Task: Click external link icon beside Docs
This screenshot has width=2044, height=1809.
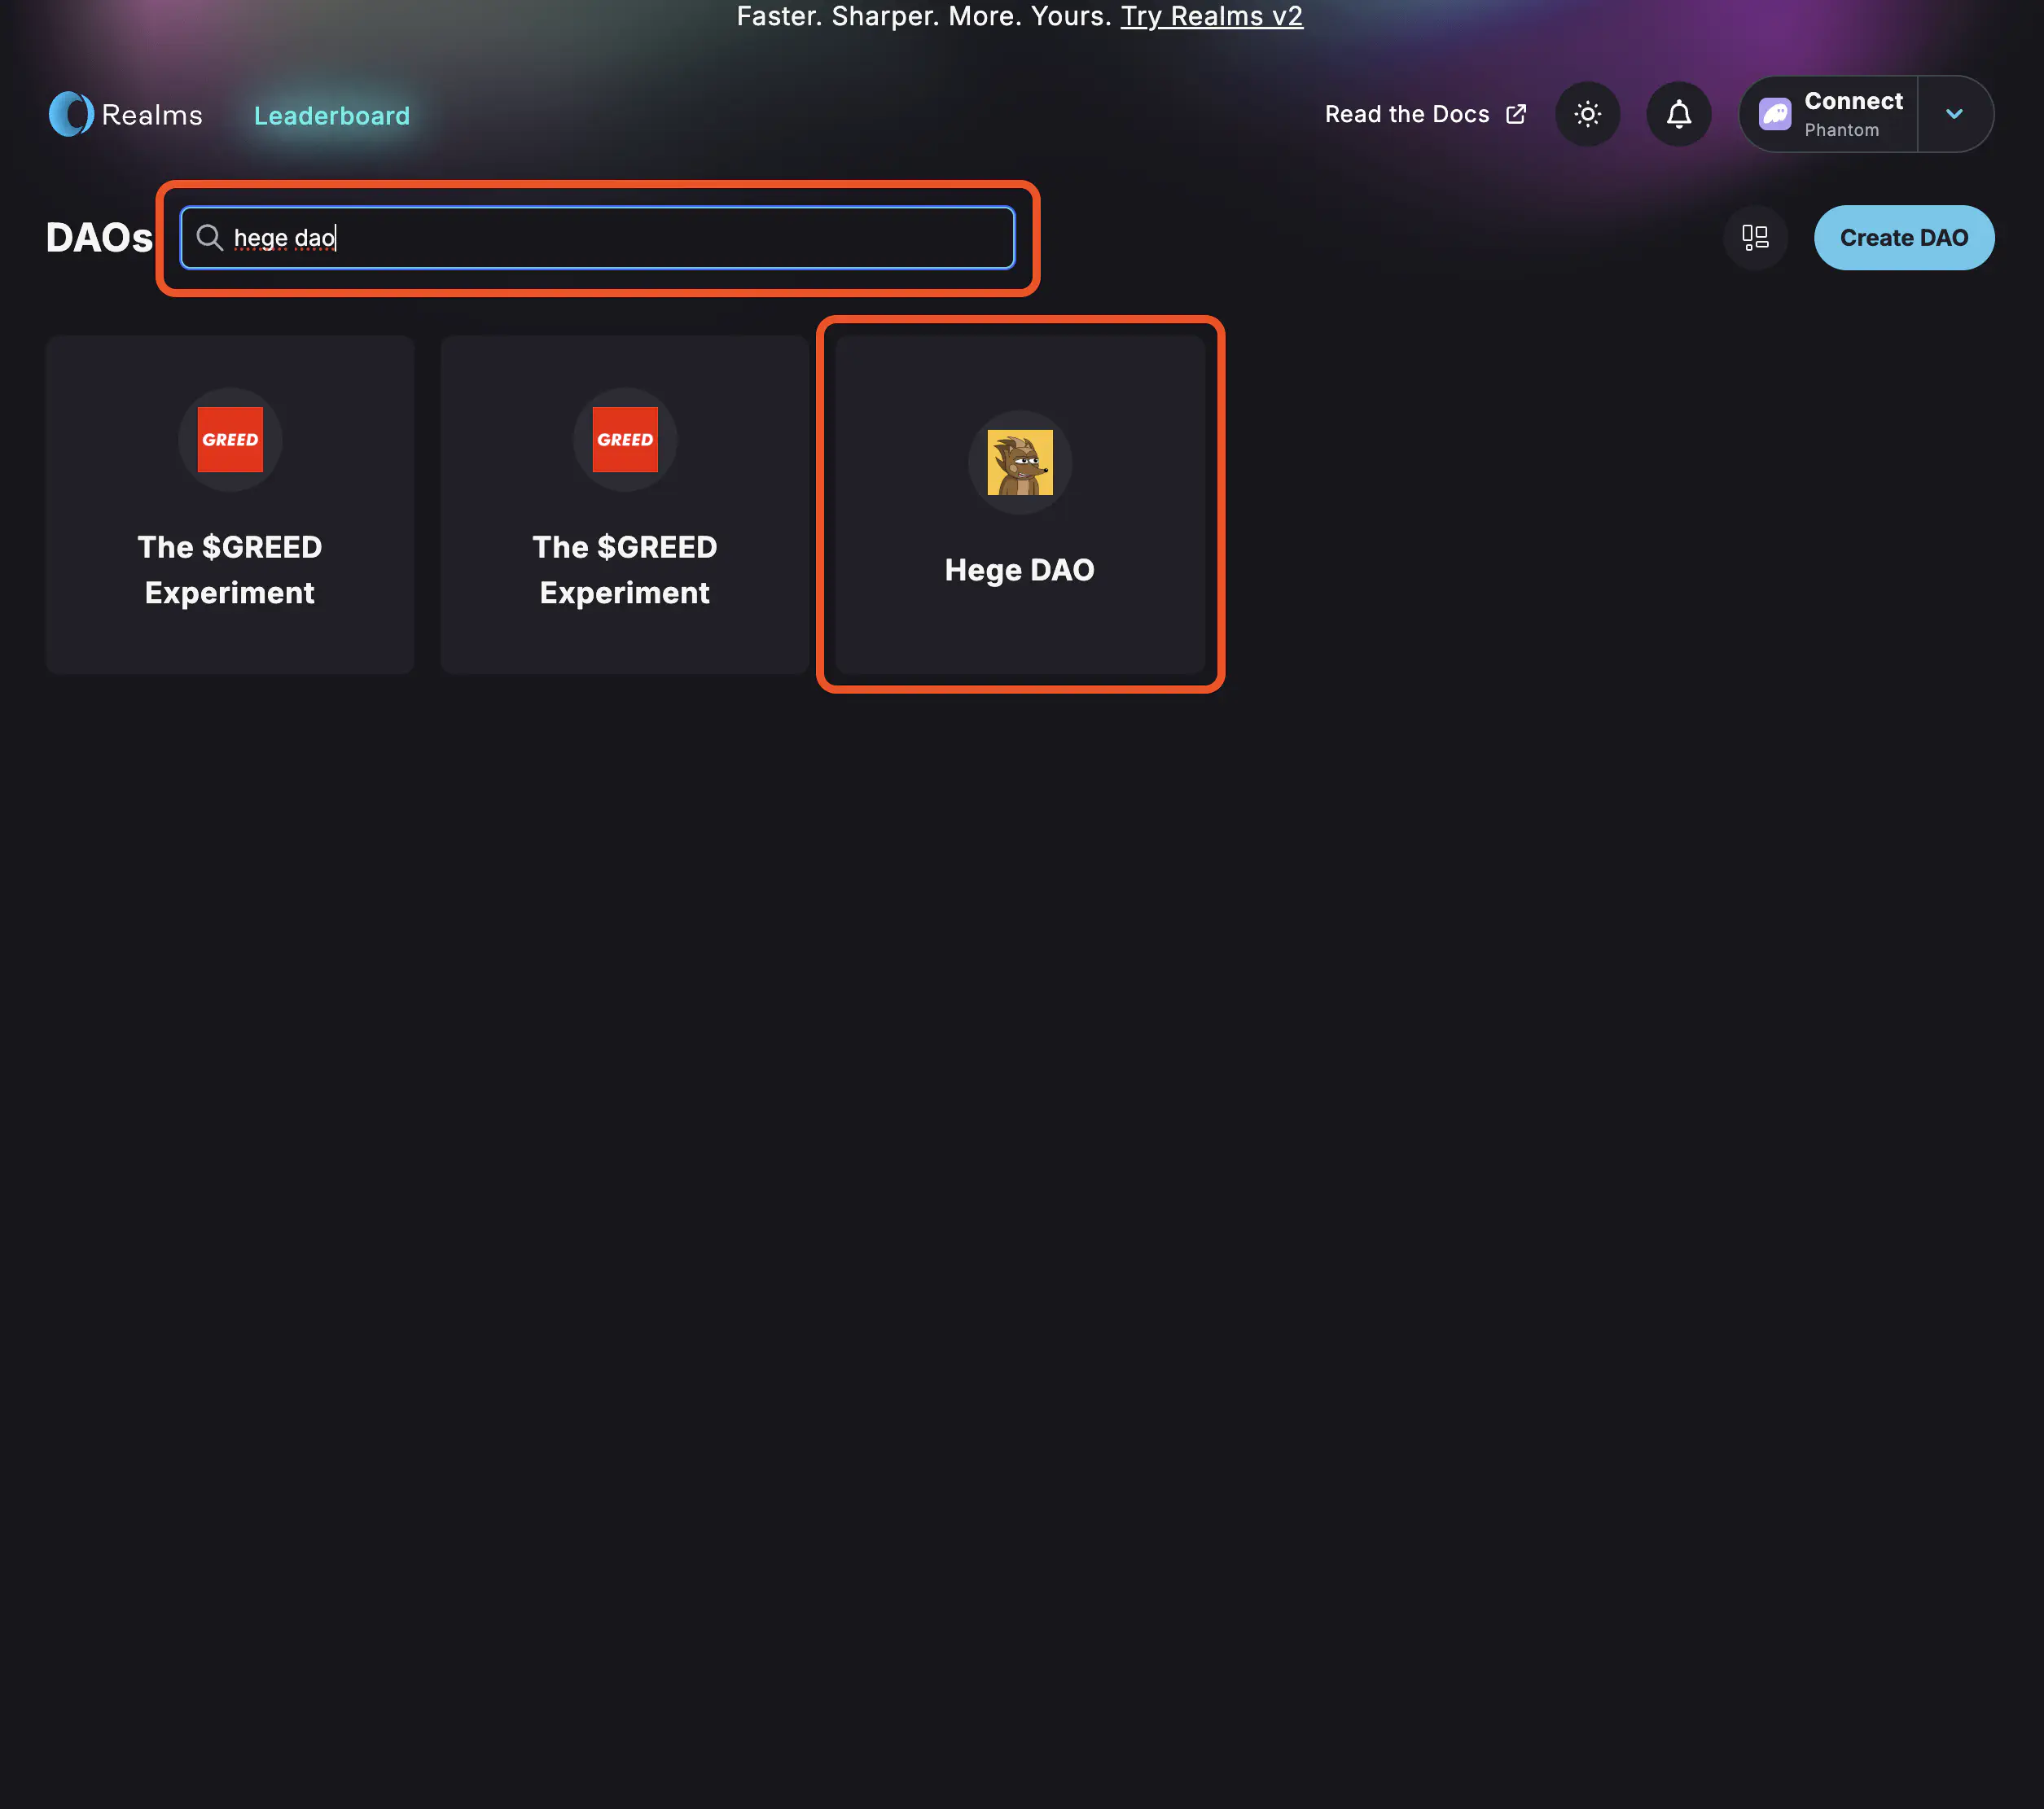Action: 1516,115
